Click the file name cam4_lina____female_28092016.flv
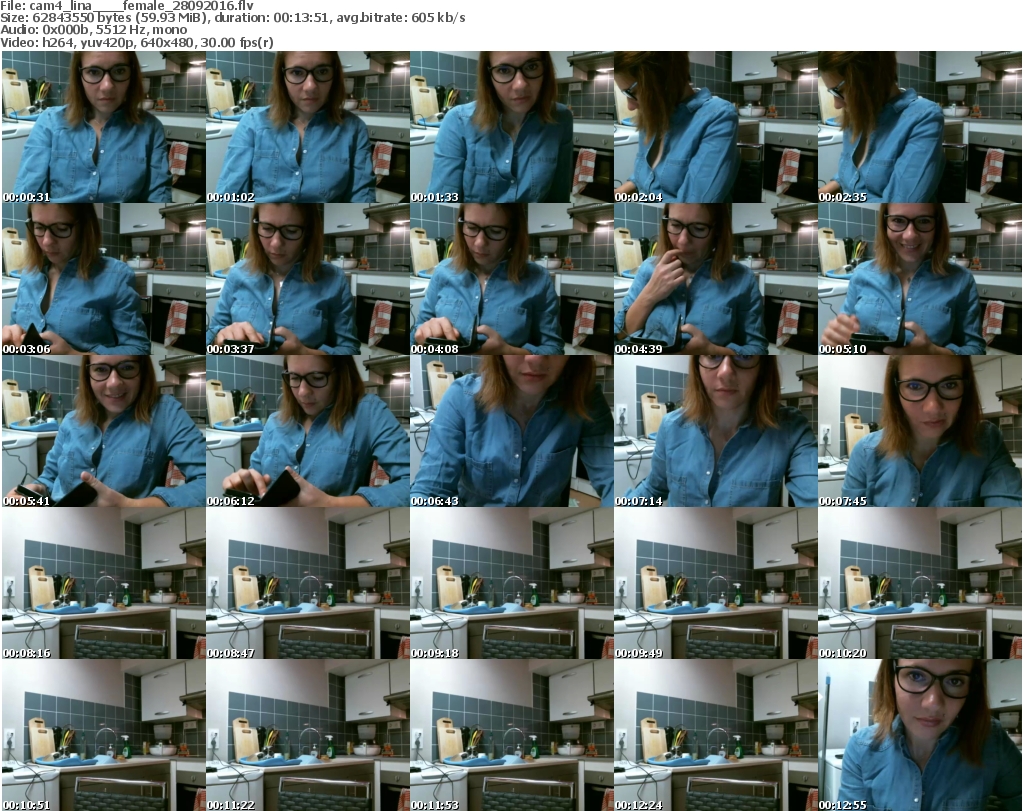 142,6
